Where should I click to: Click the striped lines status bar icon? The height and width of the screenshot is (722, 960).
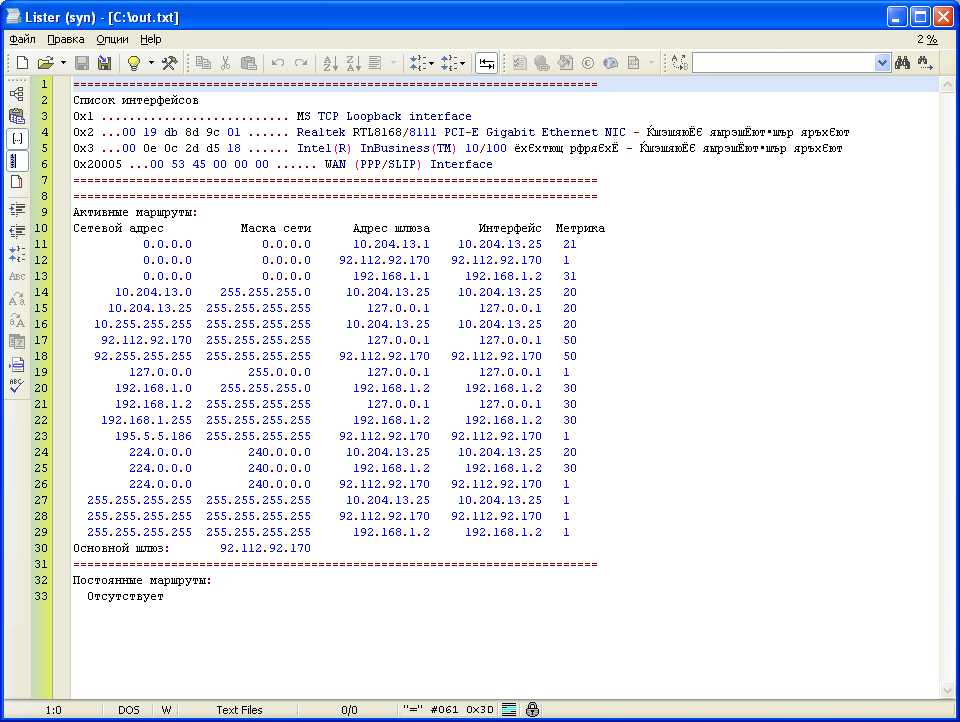509,710
